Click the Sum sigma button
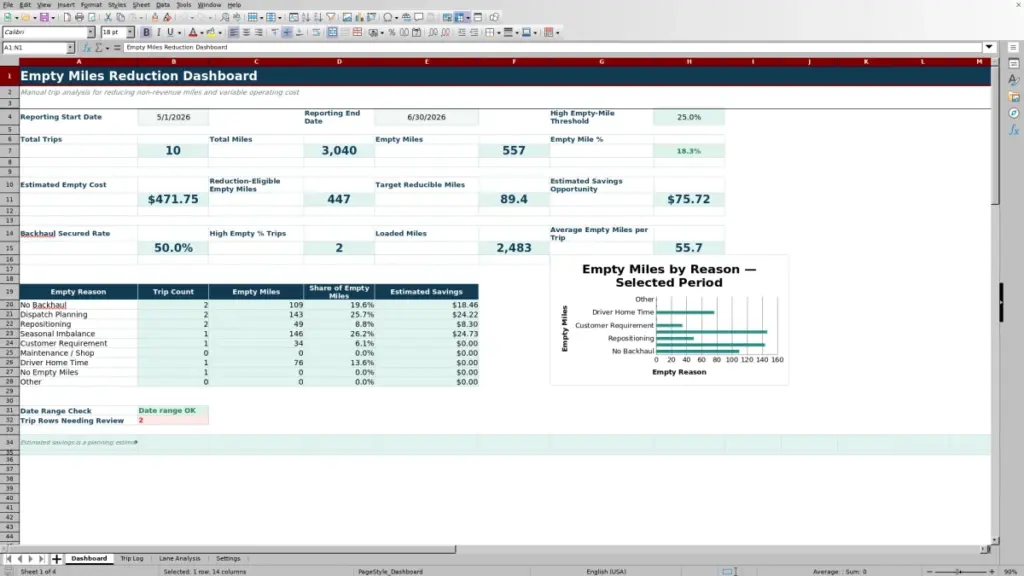 99,47
